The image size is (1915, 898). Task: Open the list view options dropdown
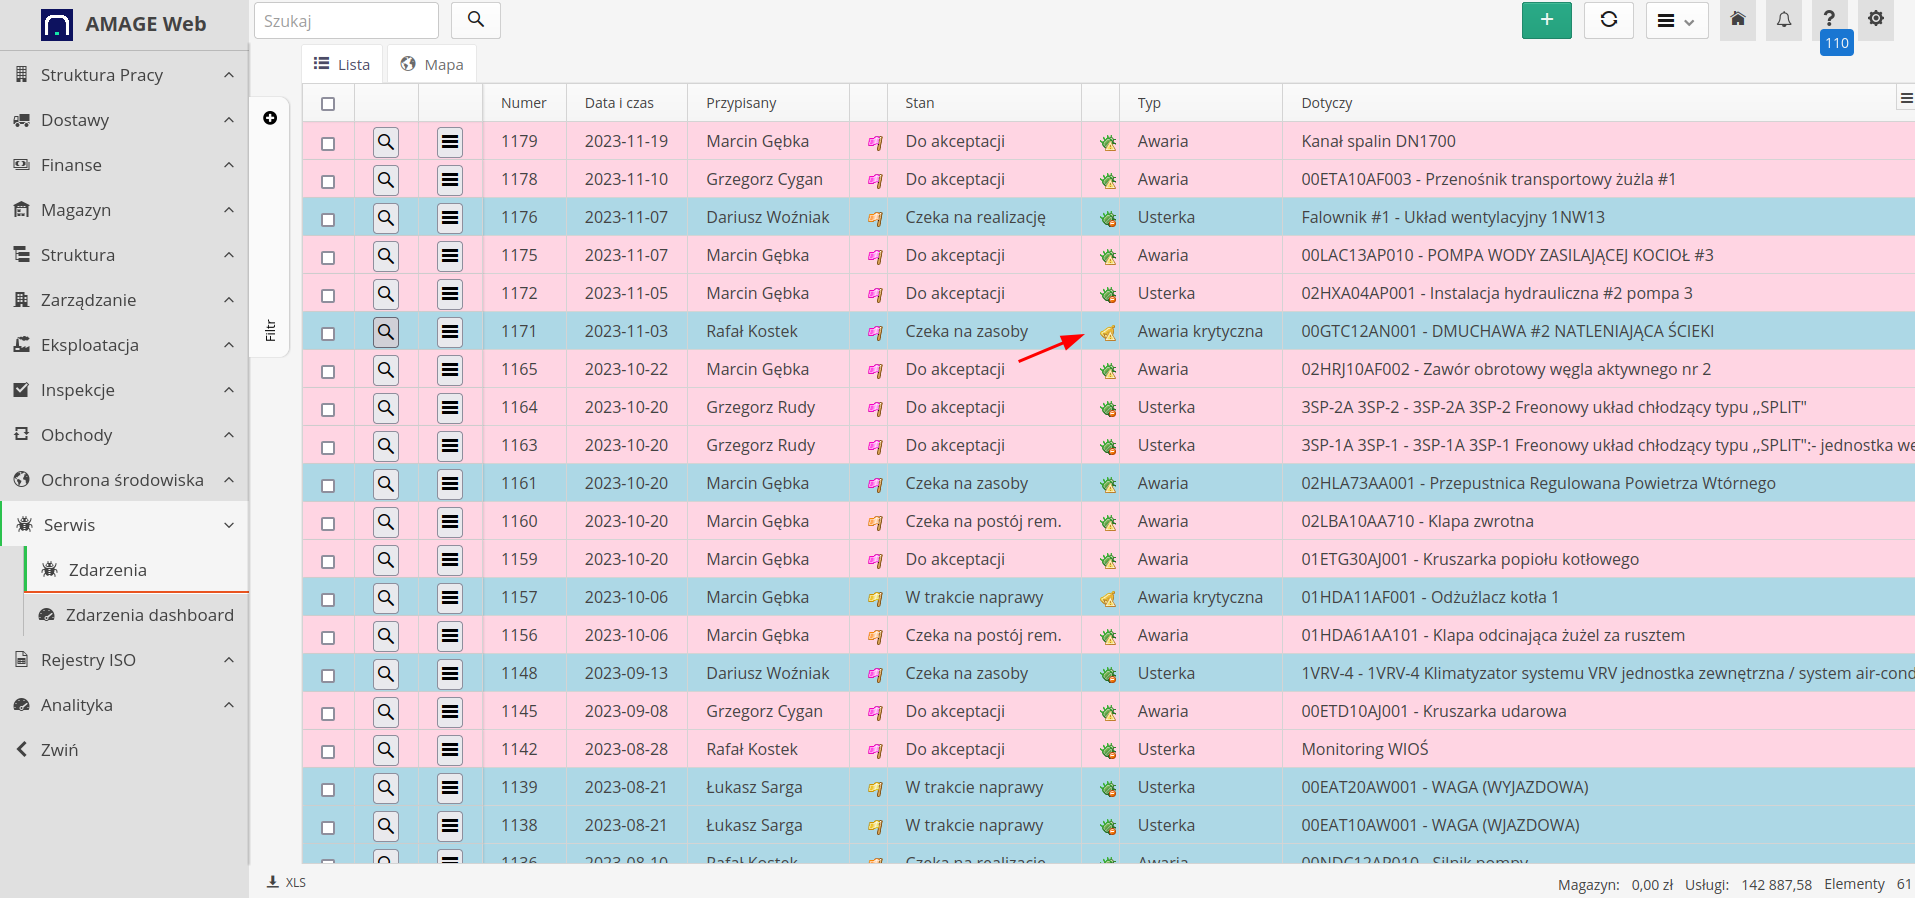1676,21
